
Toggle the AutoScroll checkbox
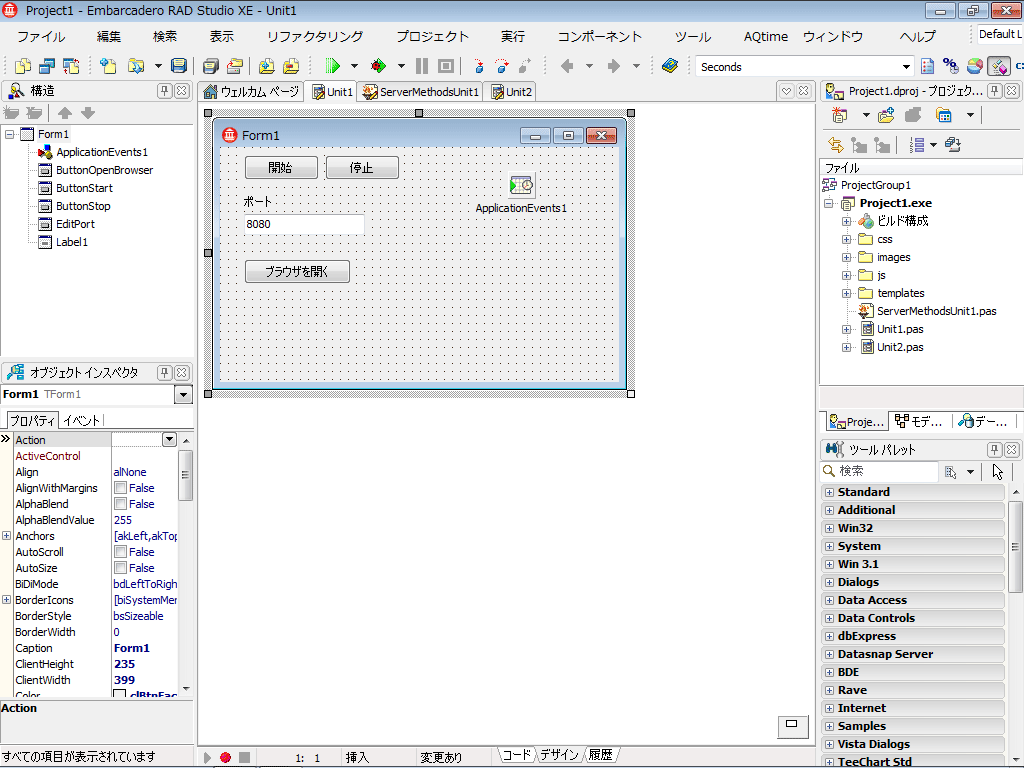click(x=121, y=552)
